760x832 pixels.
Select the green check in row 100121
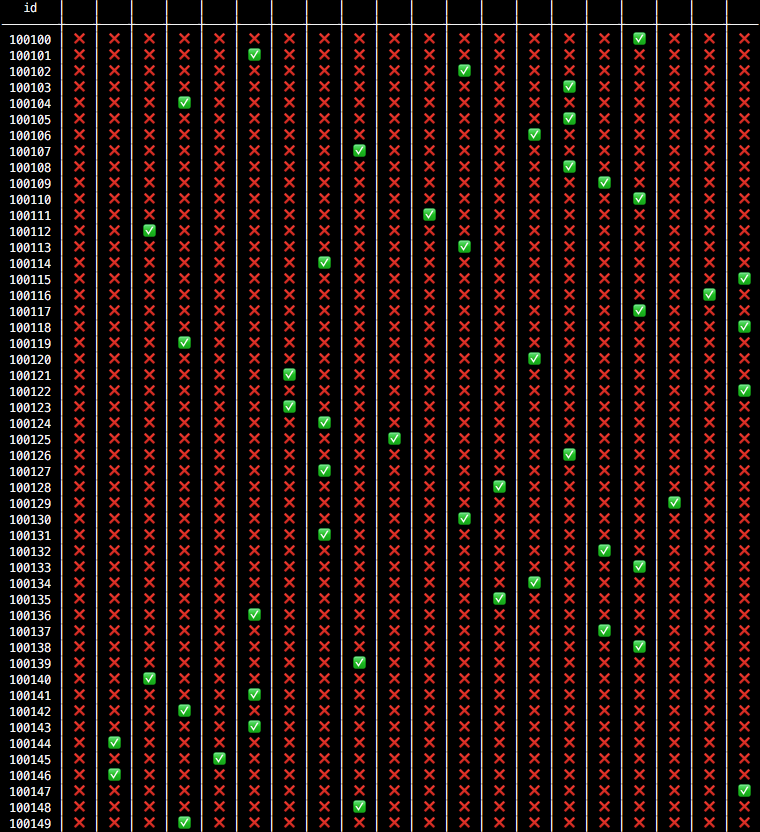tap(289, 375)
